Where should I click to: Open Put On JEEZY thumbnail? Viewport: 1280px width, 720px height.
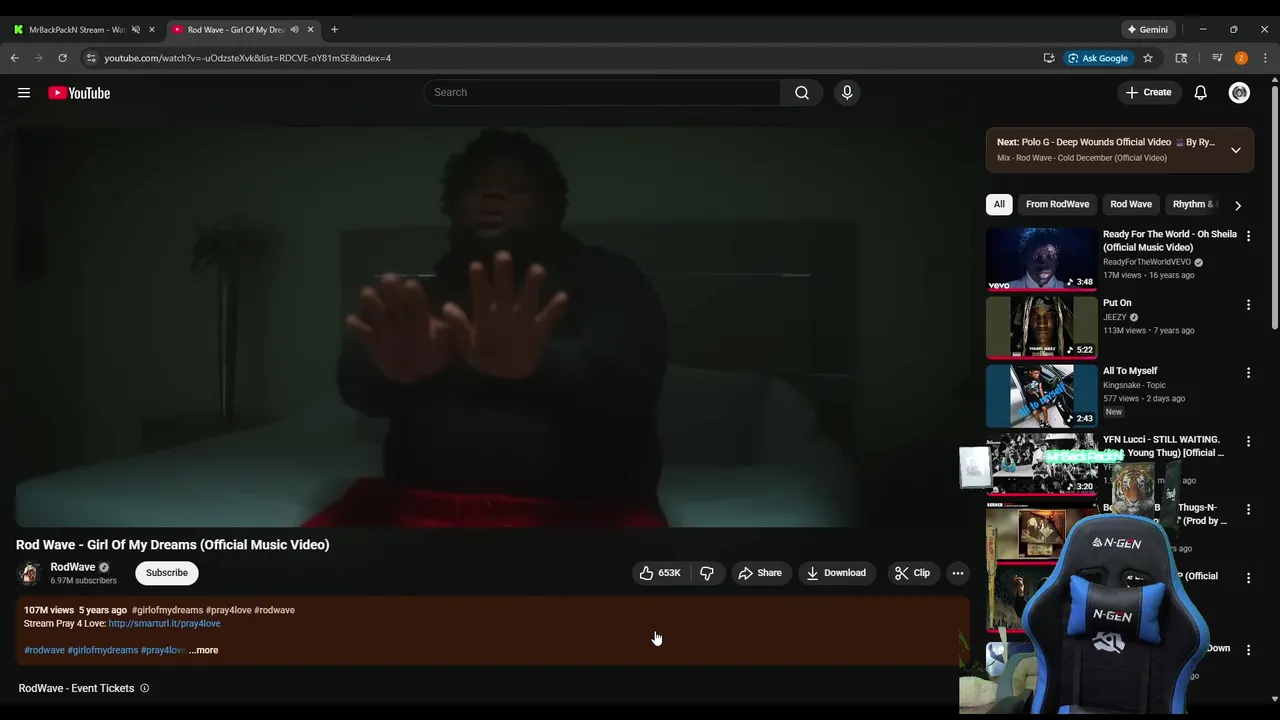tap(1042, 327)
